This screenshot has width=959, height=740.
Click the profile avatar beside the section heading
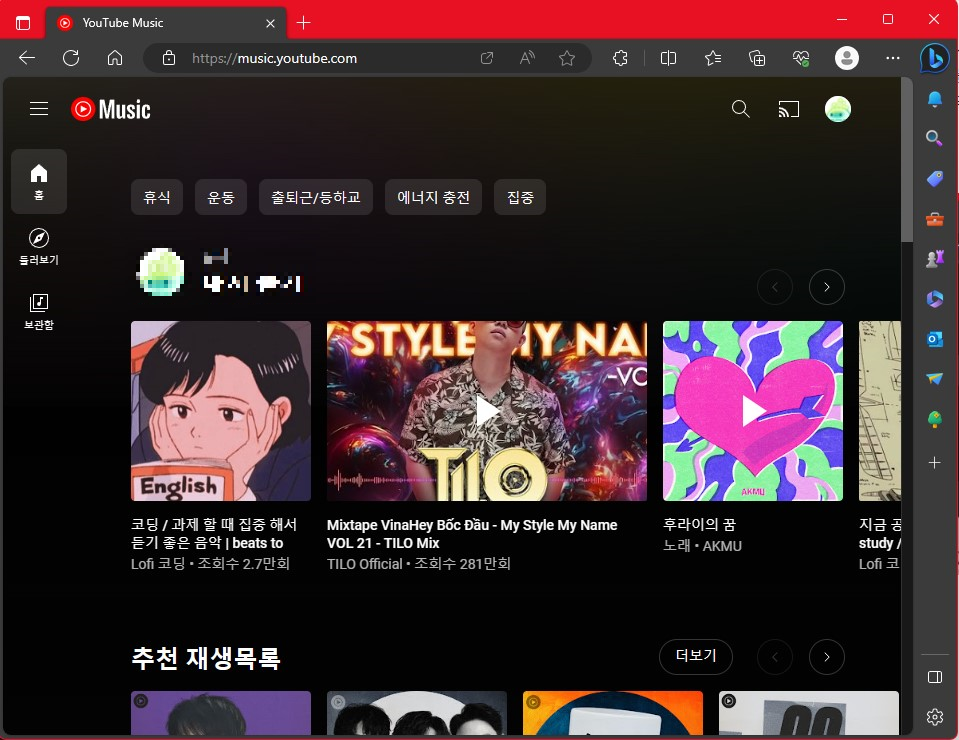(161, 272)
